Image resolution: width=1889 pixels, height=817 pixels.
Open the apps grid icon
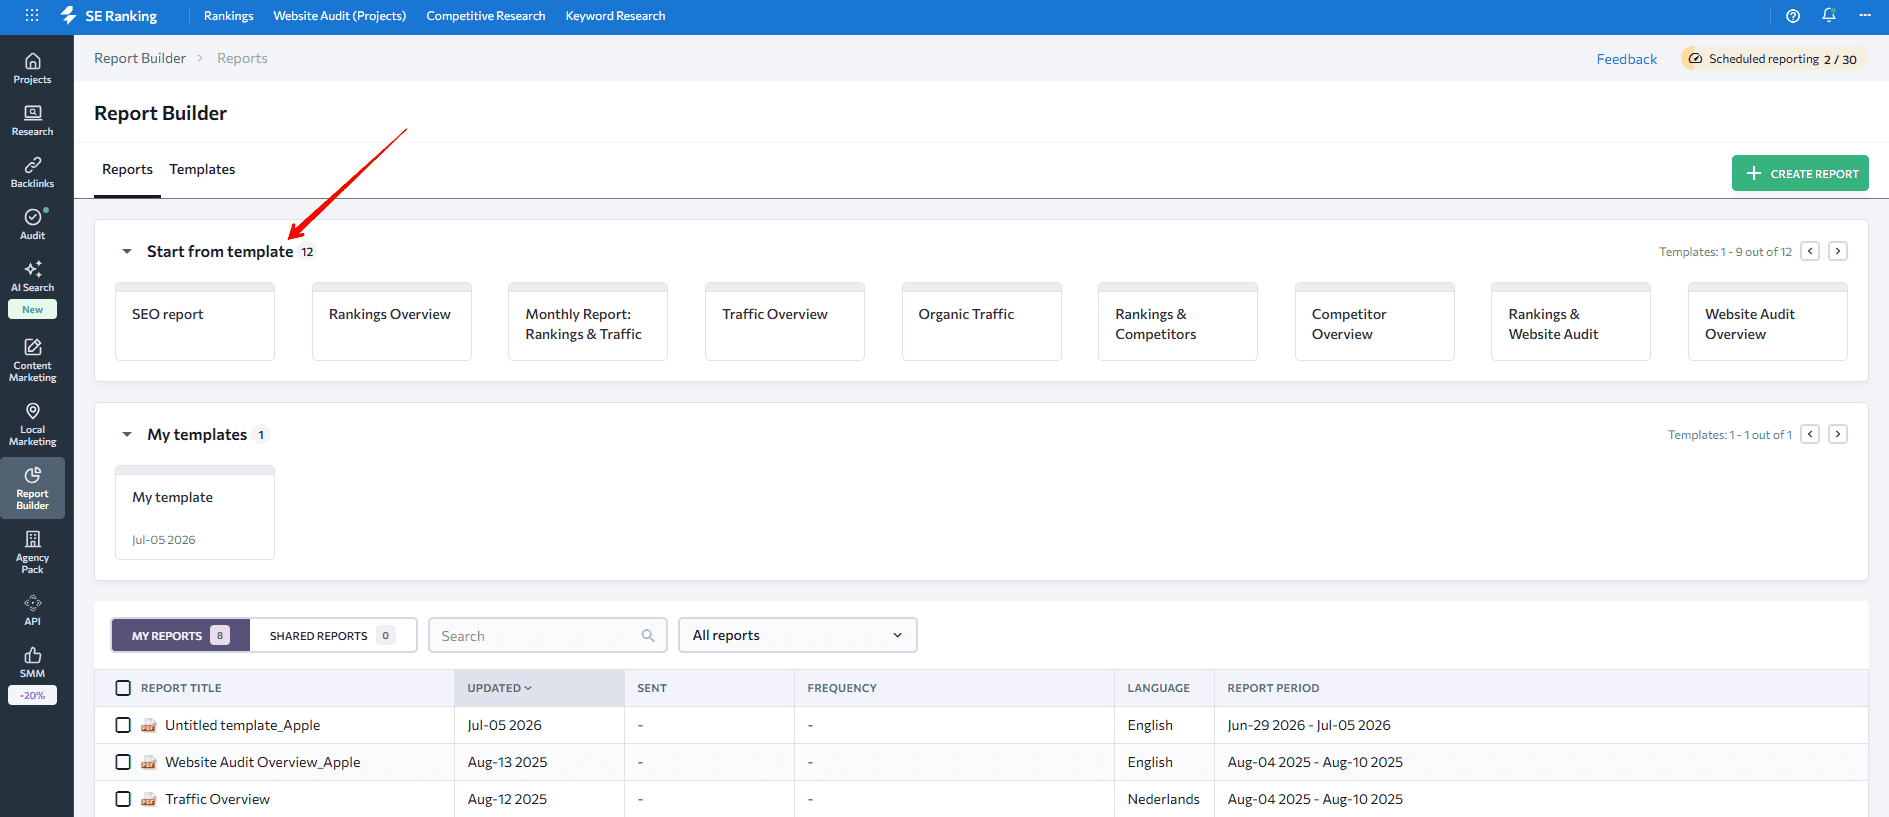32,15
